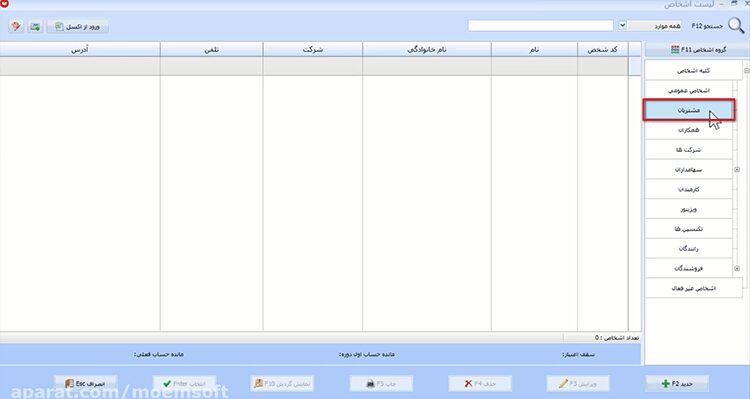750x399 pixels.
Task: Sort by نام column header
Action: 534,49
